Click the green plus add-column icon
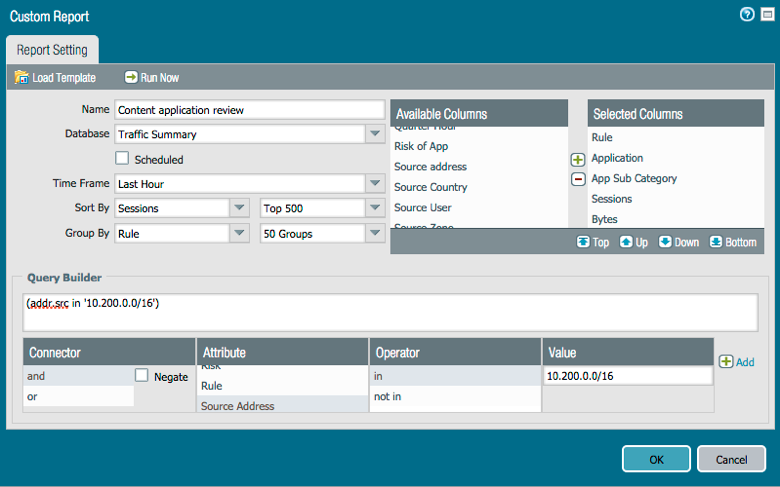 [x=577, y=159]
